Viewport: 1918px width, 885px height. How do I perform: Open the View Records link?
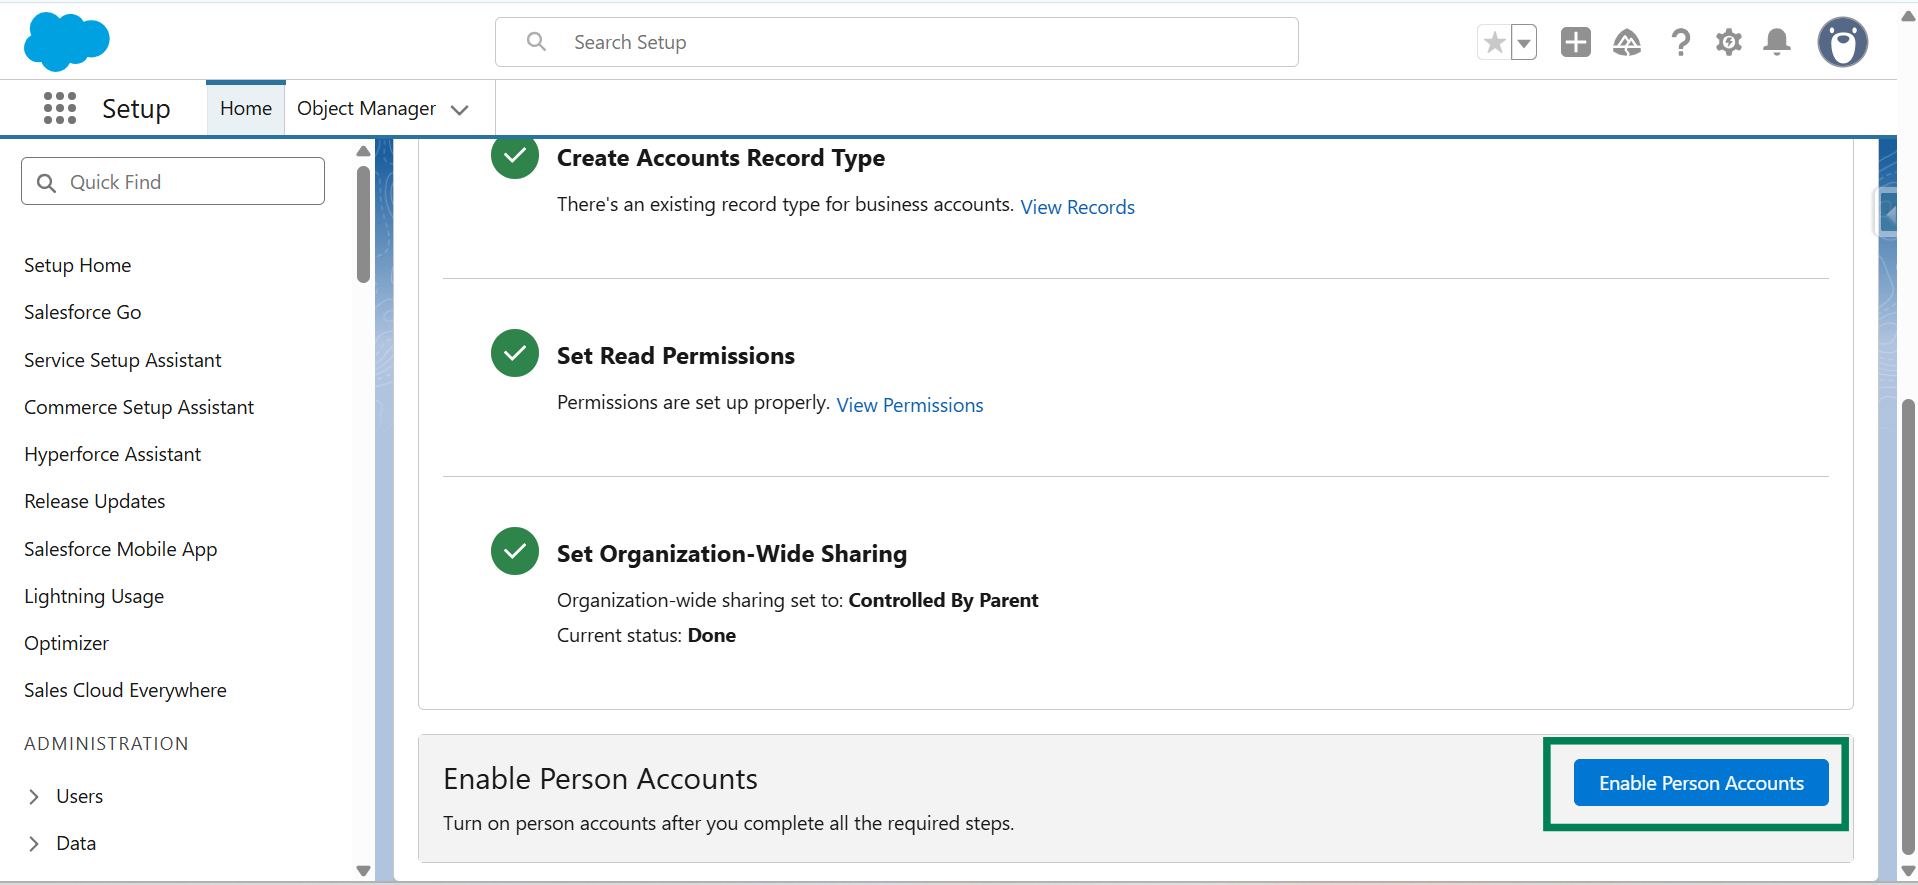(x=1077, y=207)
